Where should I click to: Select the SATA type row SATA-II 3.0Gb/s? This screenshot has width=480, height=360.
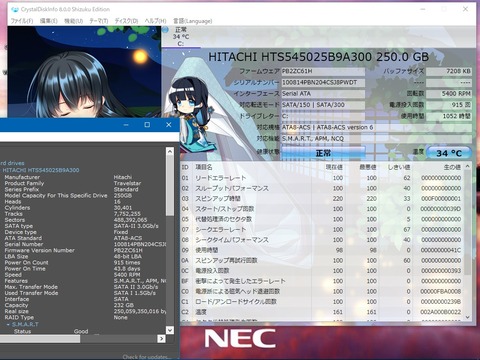coord(83,226)
